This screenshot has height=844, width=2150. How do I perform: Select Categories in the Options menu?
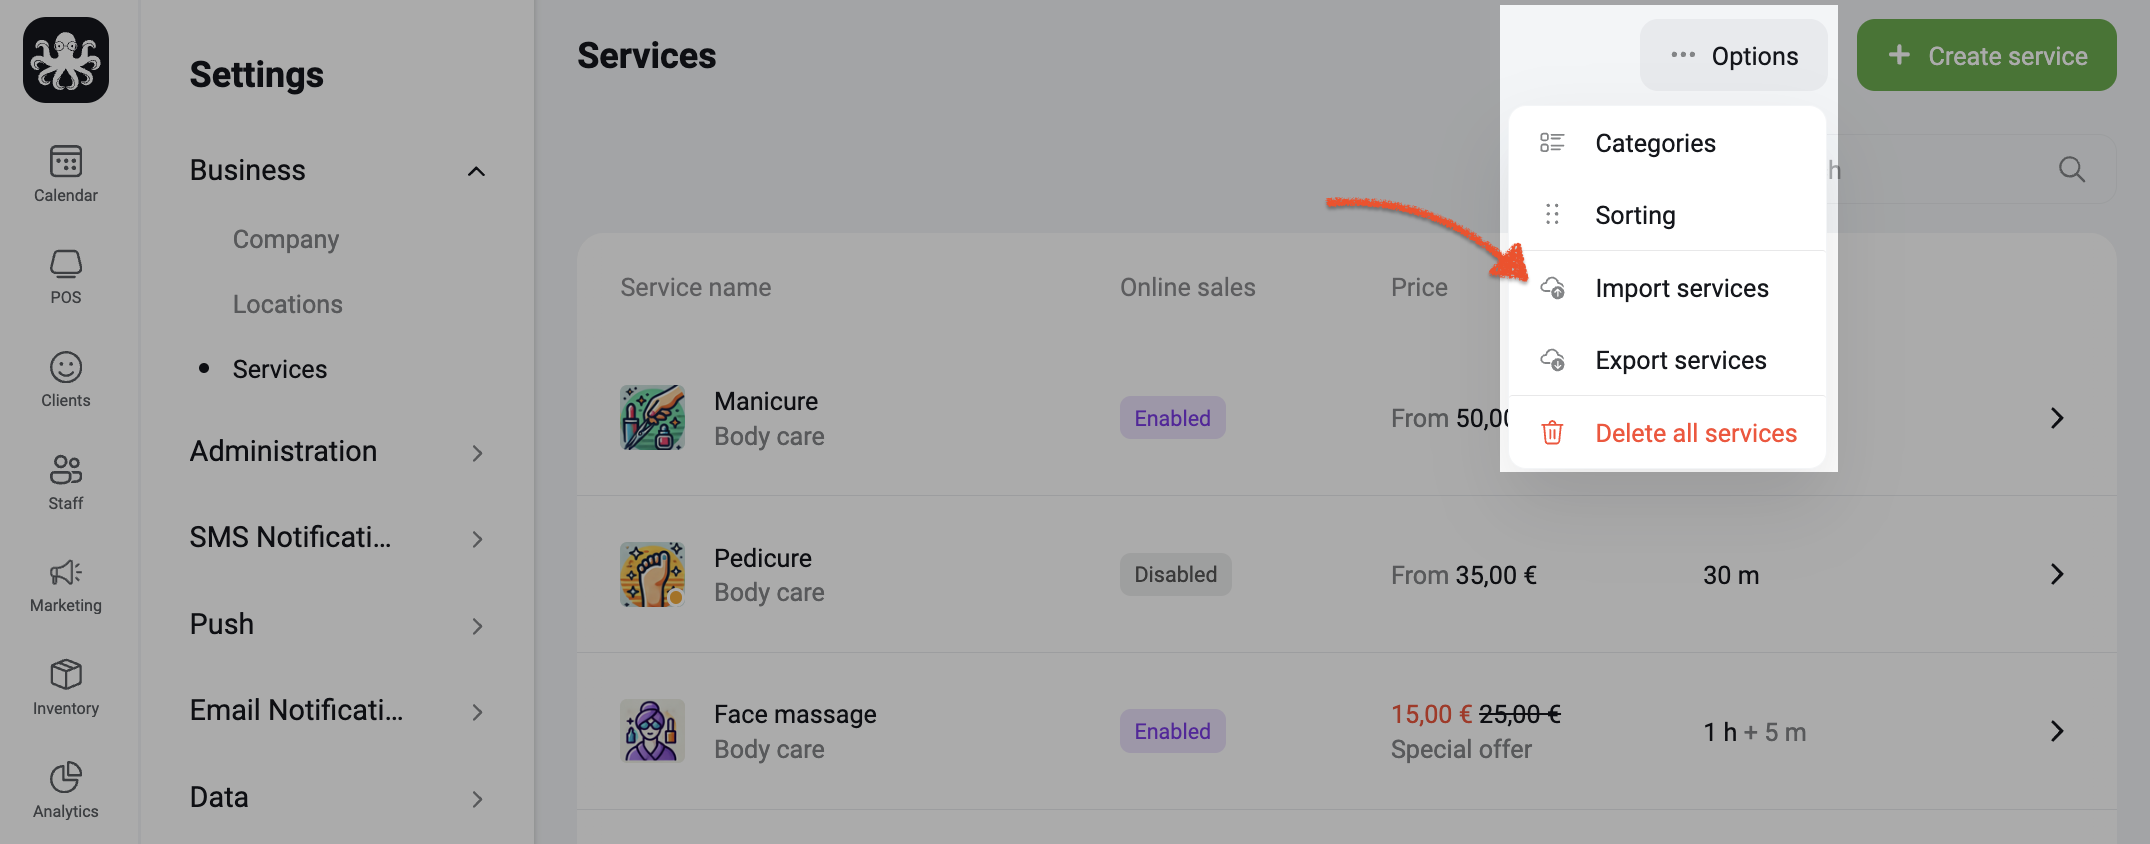(1667, 143)
